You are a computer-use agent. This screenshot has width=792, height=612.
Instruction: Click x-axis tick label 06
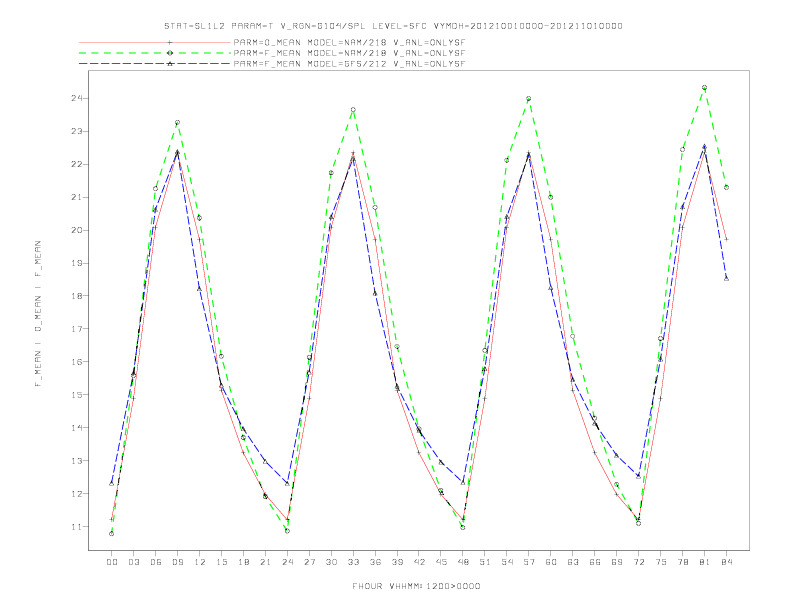coord(156,562)
